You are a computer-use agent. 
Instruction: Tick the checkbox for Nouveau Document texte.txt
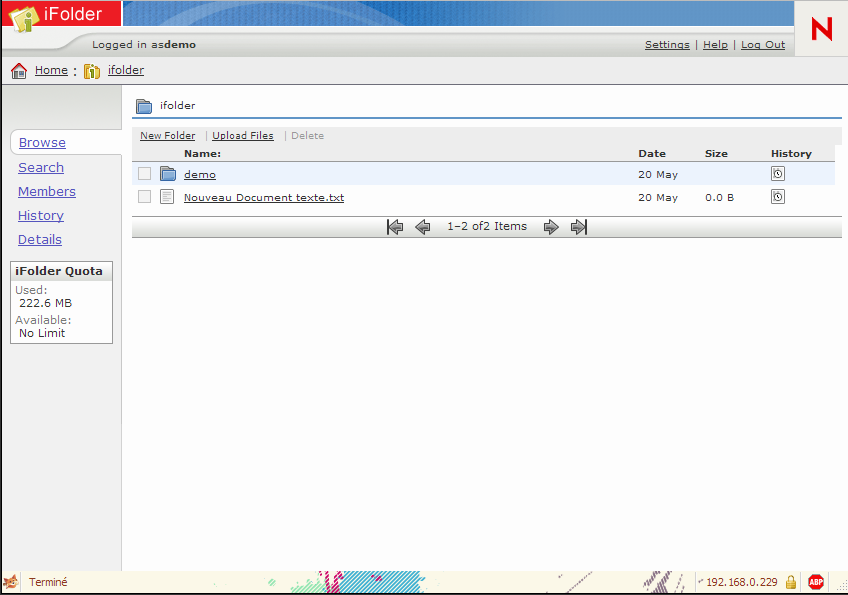point(144,196)
